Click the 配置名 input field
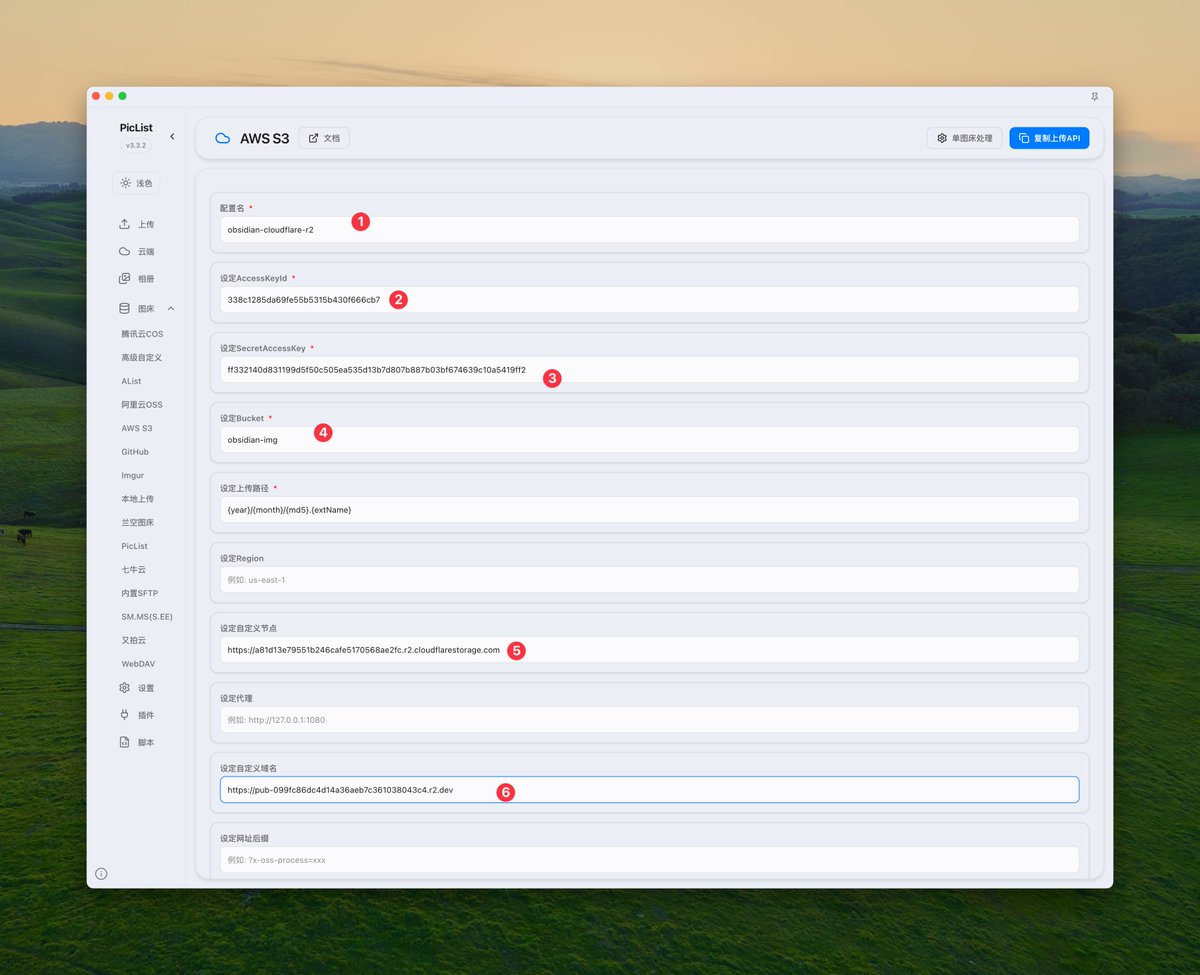The width and height of the screenshot is (1200, 975). (649, 230)
